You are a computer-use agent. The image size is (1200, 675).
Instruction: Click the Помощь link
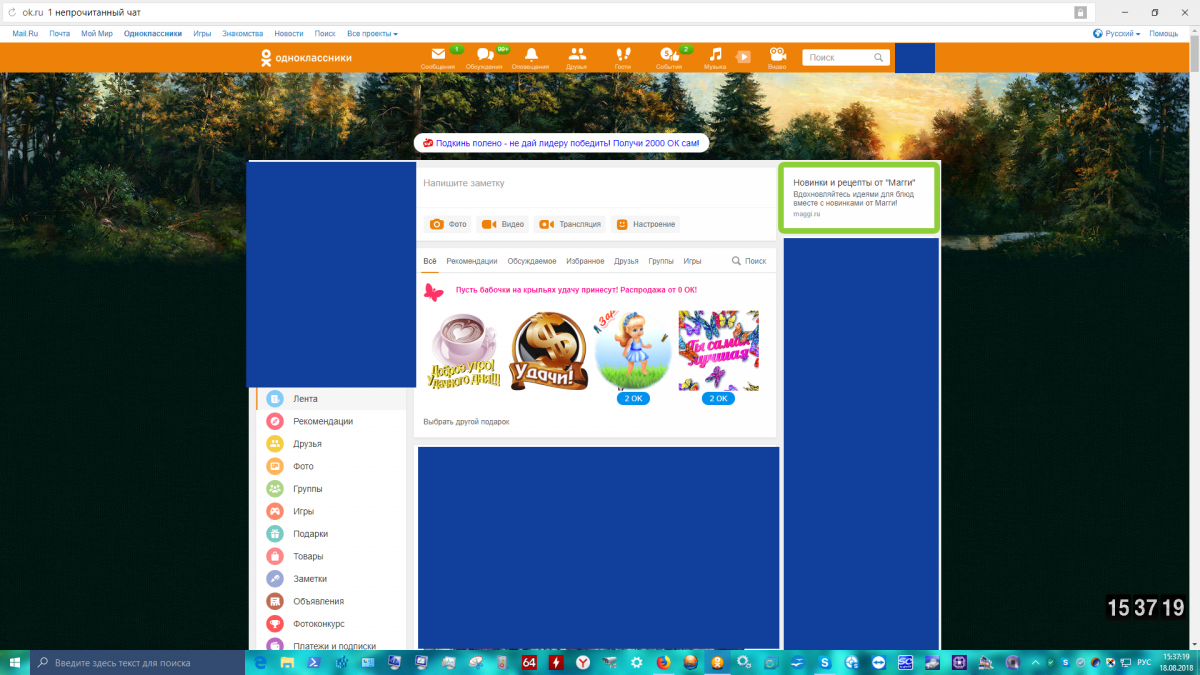1163,34
